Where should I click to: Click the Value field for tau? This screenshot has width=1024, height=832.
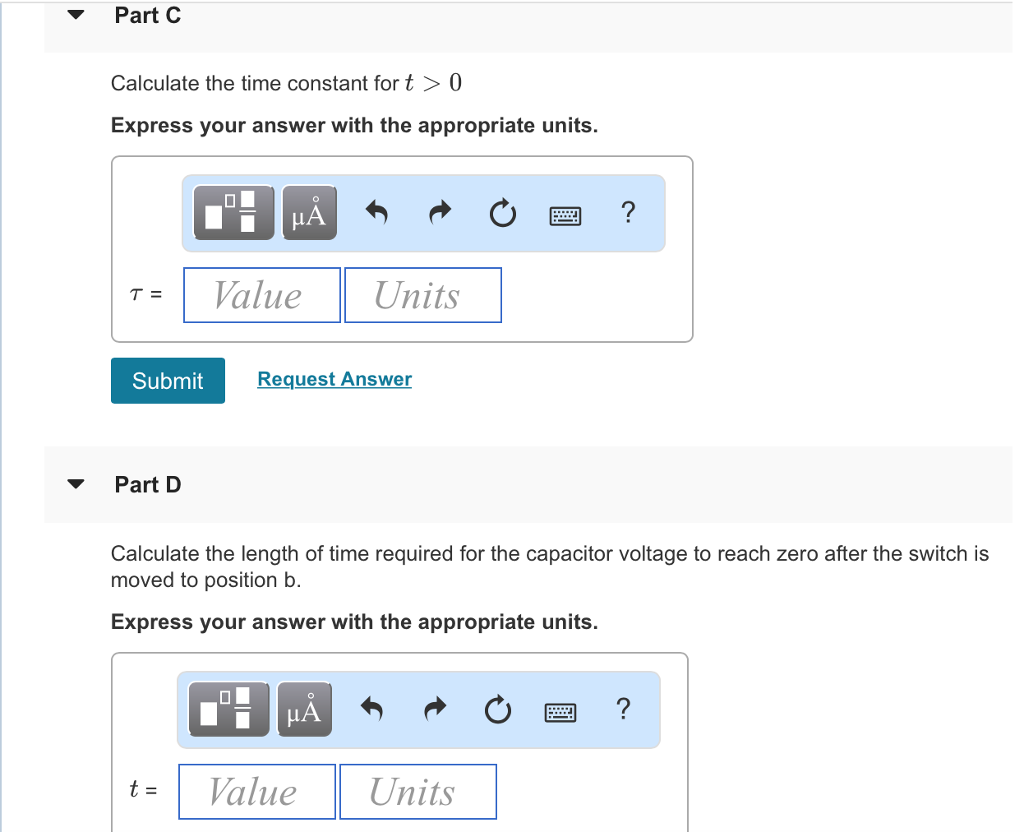261,294
